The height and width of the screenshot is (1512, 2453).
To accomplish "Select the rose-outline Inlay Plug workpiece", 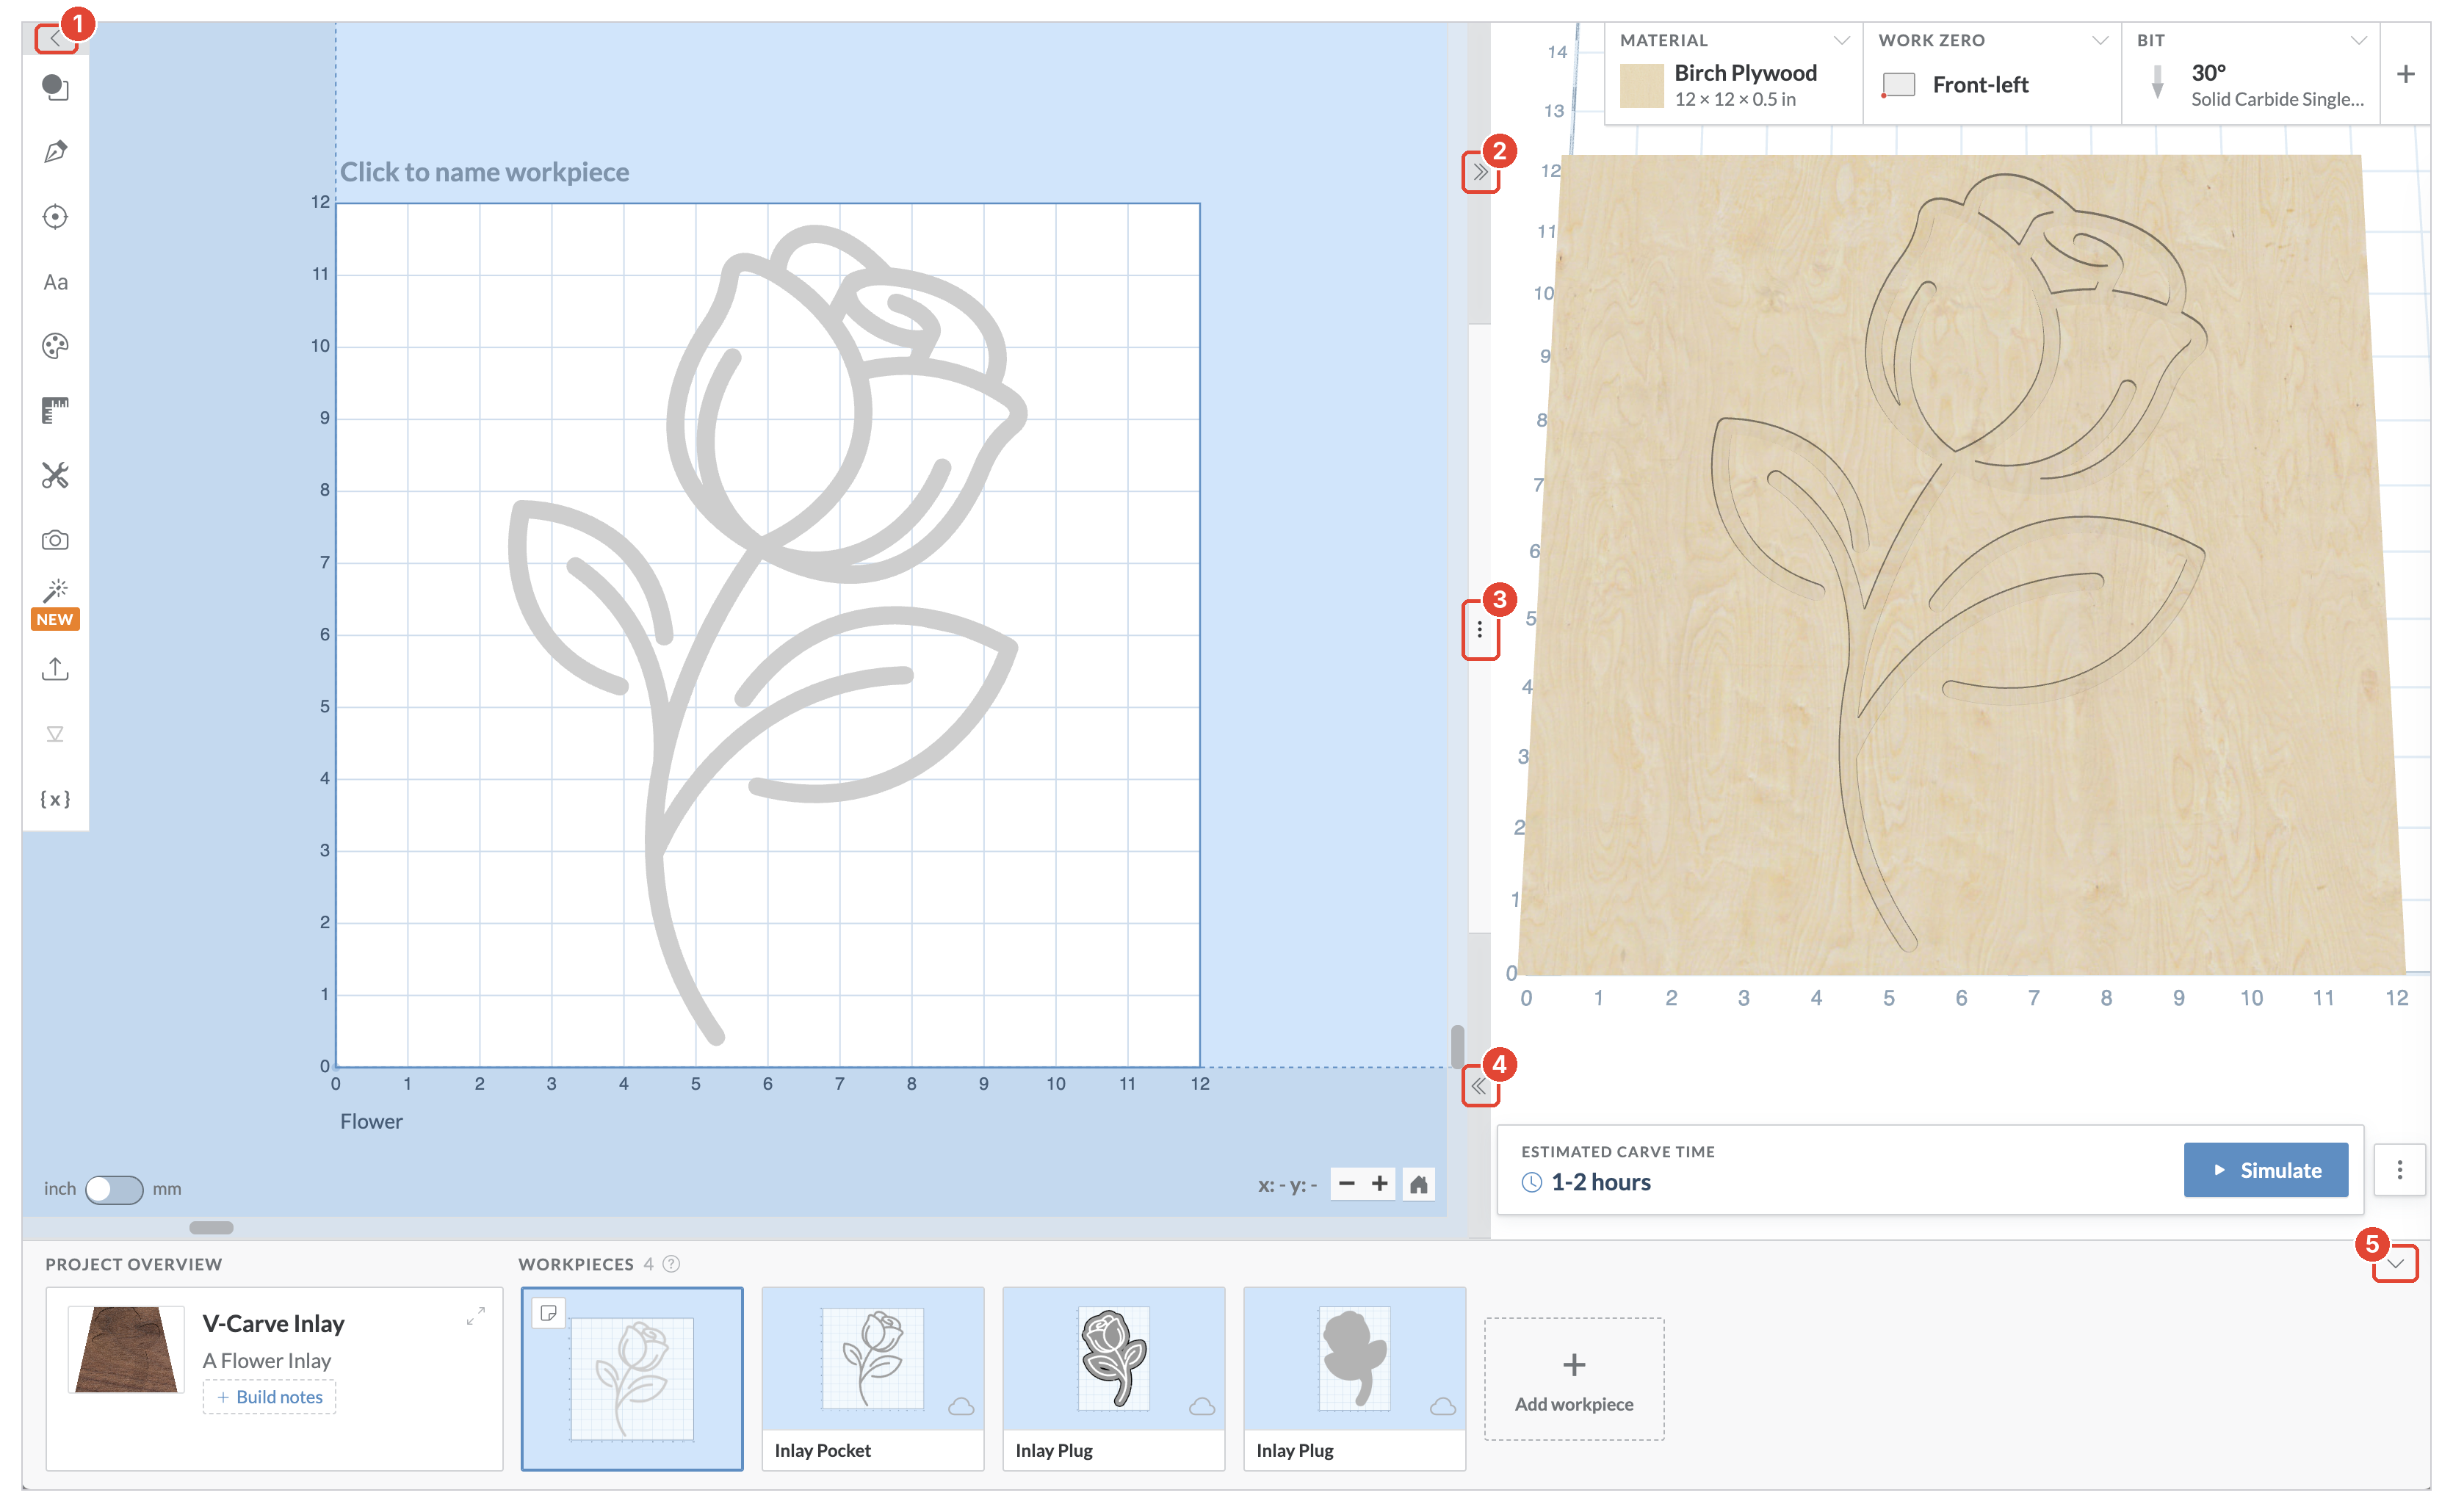I will pyautogui.click(x=1114, y=1379).
